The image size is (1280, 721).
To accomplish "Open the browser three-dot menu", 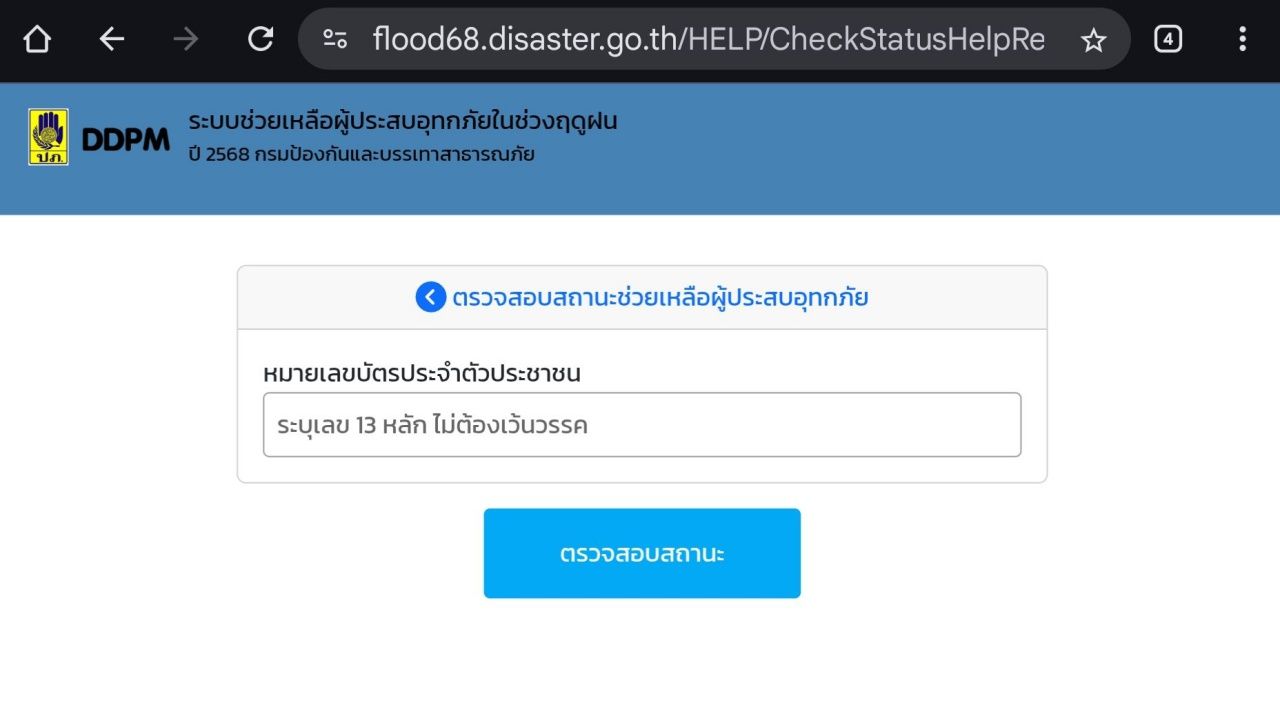I will coord(1242,40).
